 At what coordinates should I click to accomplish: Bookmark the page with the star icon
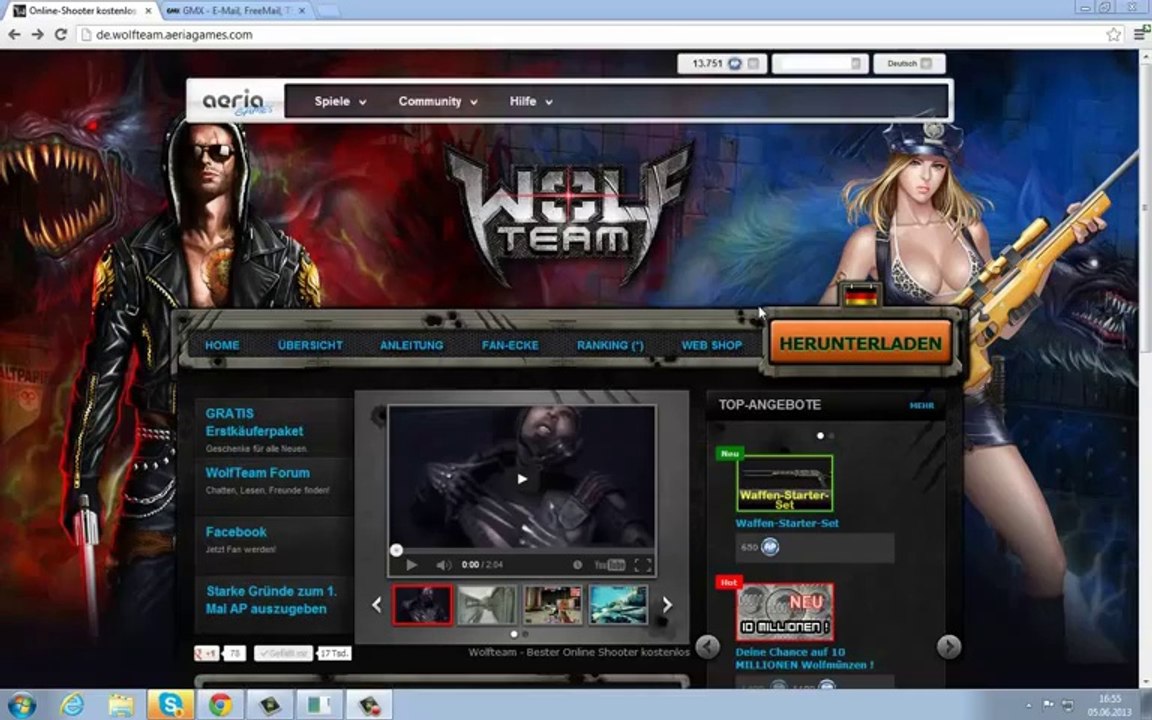pos(1113,35)
